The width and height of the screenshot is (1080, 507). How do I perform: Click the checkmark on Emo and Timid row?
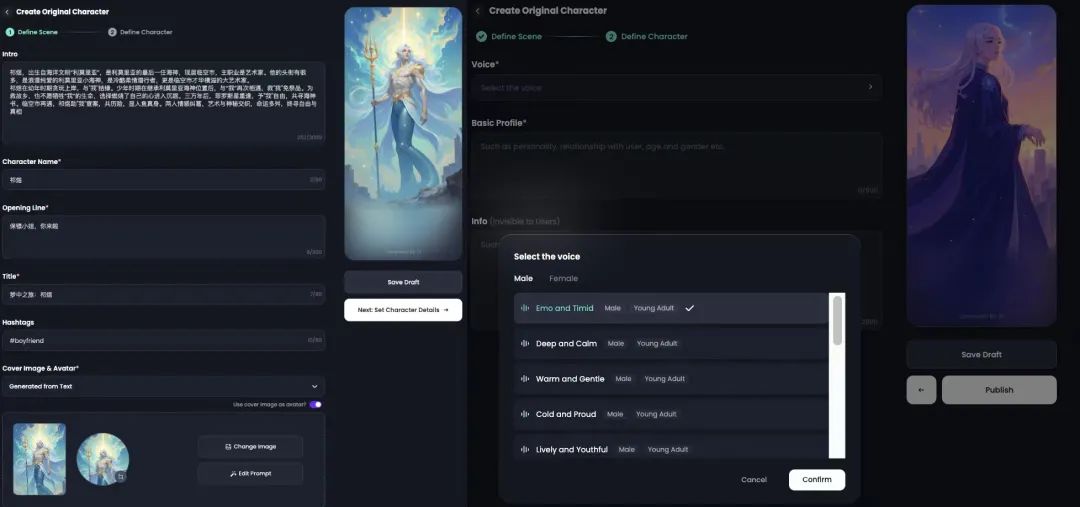(689, 308)
